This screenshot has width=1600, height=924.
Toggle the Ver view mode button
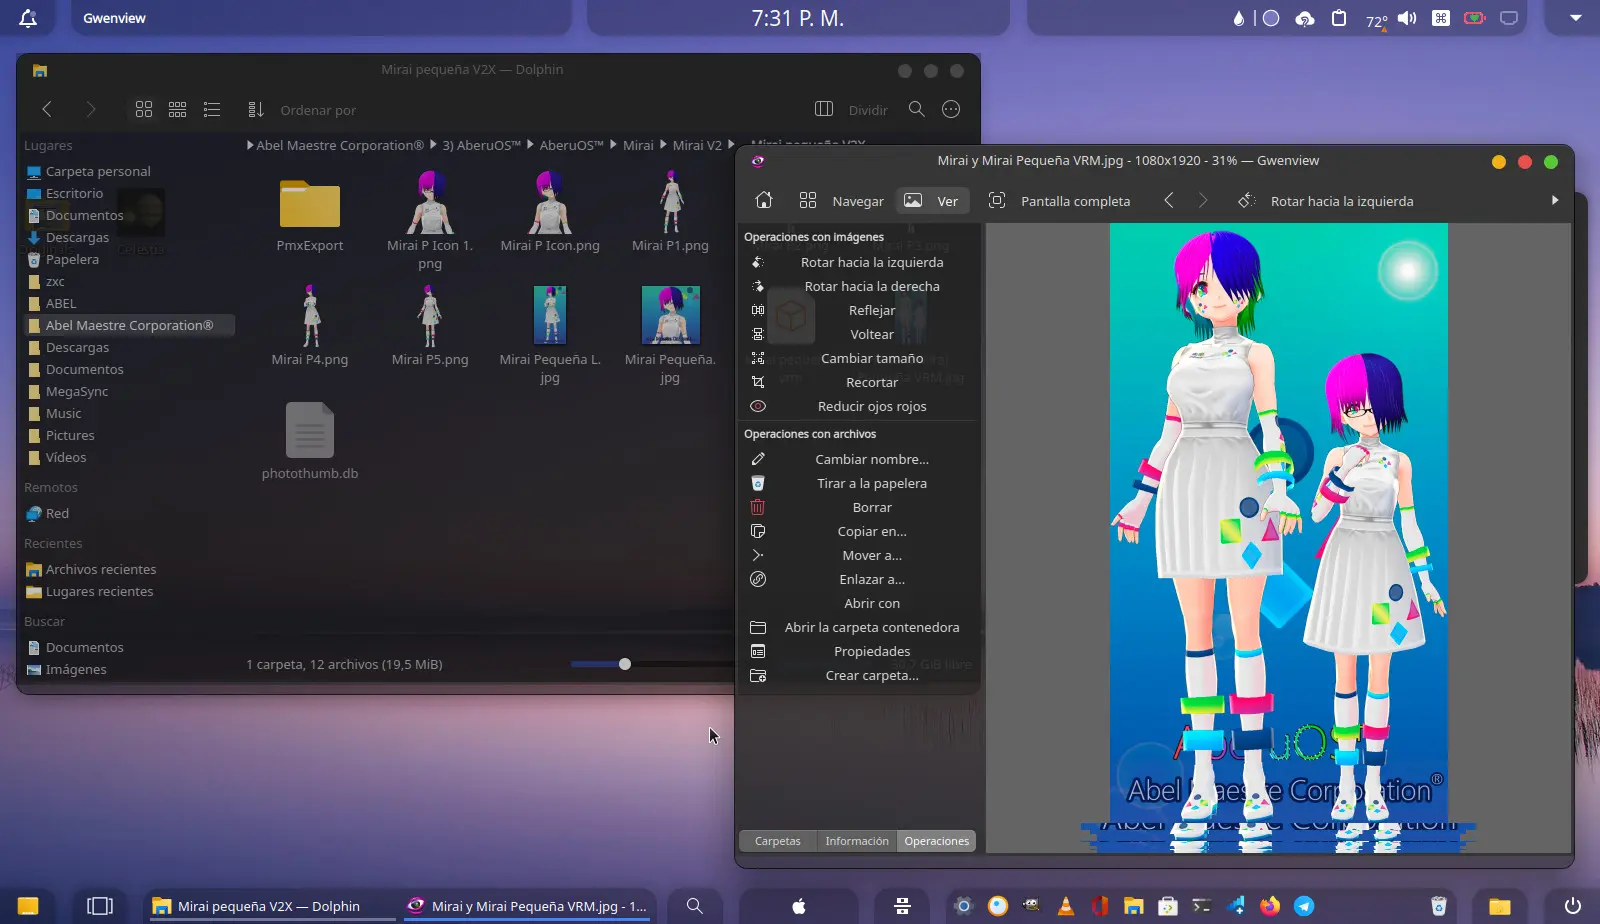coord(931,201)
